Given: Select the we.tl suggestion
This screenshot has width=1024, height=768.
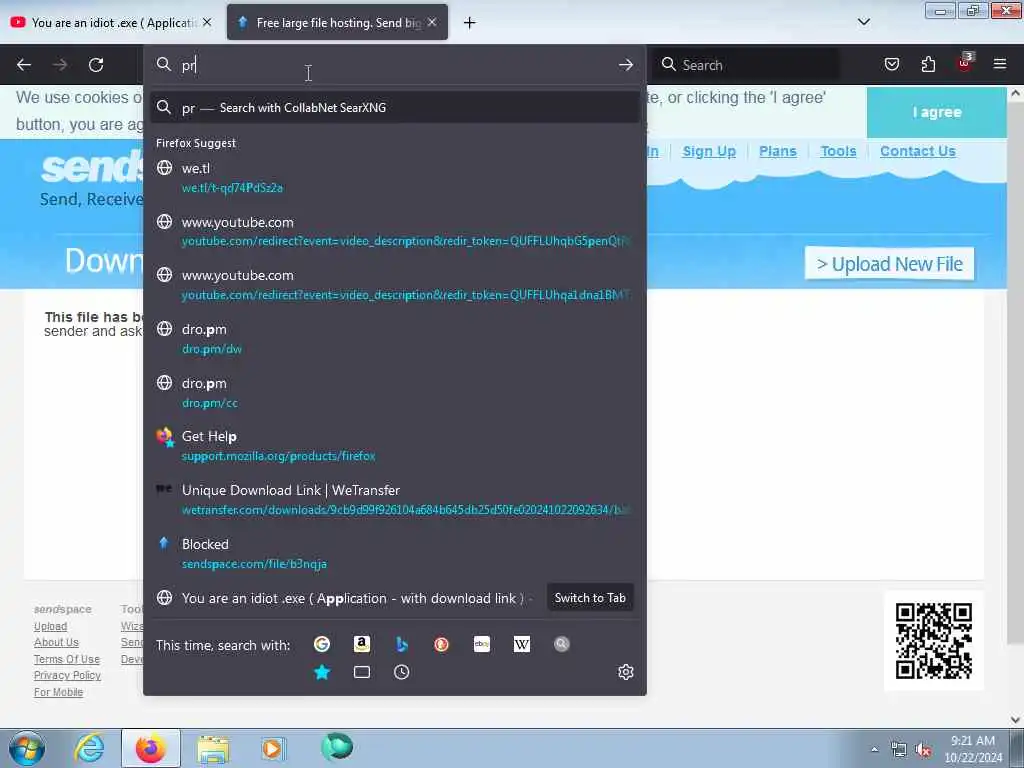Looking at the screenshot, I should point(394,178).
